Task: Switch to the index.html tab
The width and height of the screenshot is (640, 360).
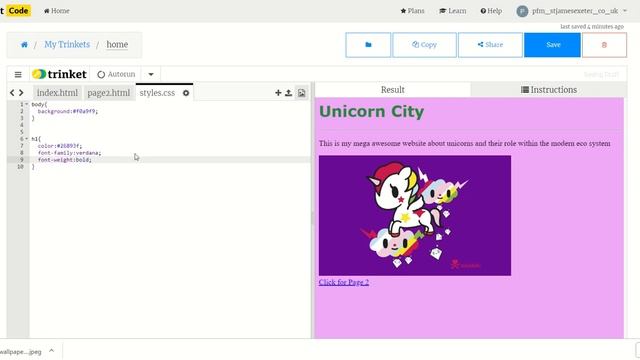Action: (57, 93)
